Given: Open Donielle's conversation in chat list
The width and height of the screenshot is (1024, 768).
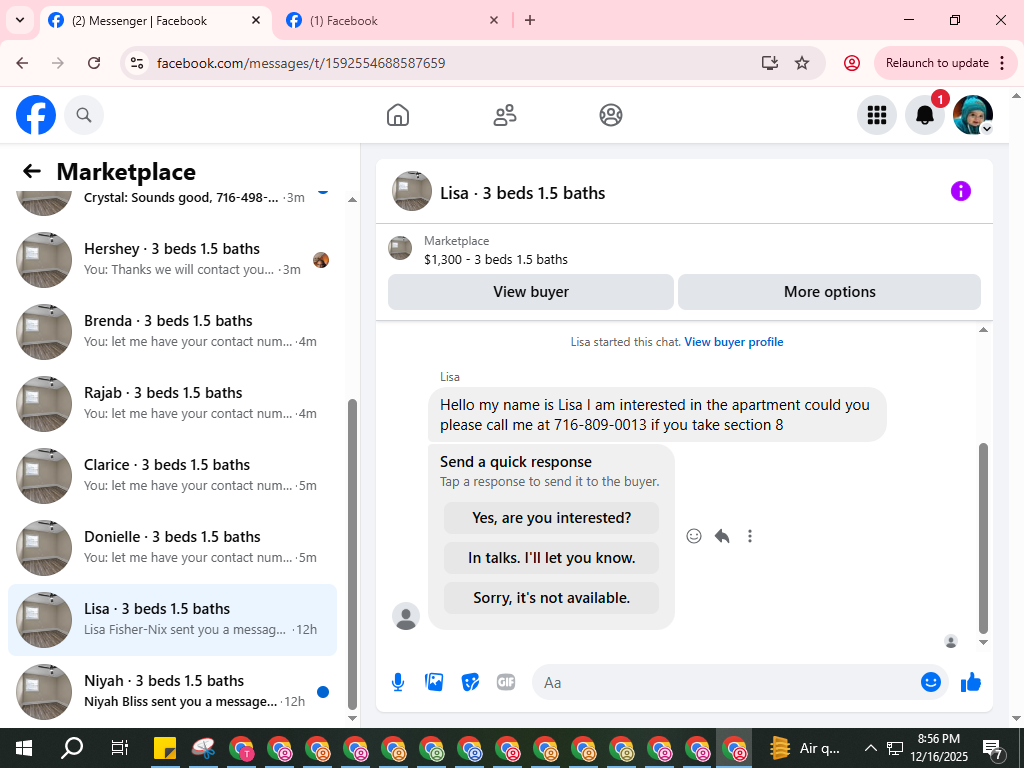Looking at the screenshot, I should pos(172,547).
